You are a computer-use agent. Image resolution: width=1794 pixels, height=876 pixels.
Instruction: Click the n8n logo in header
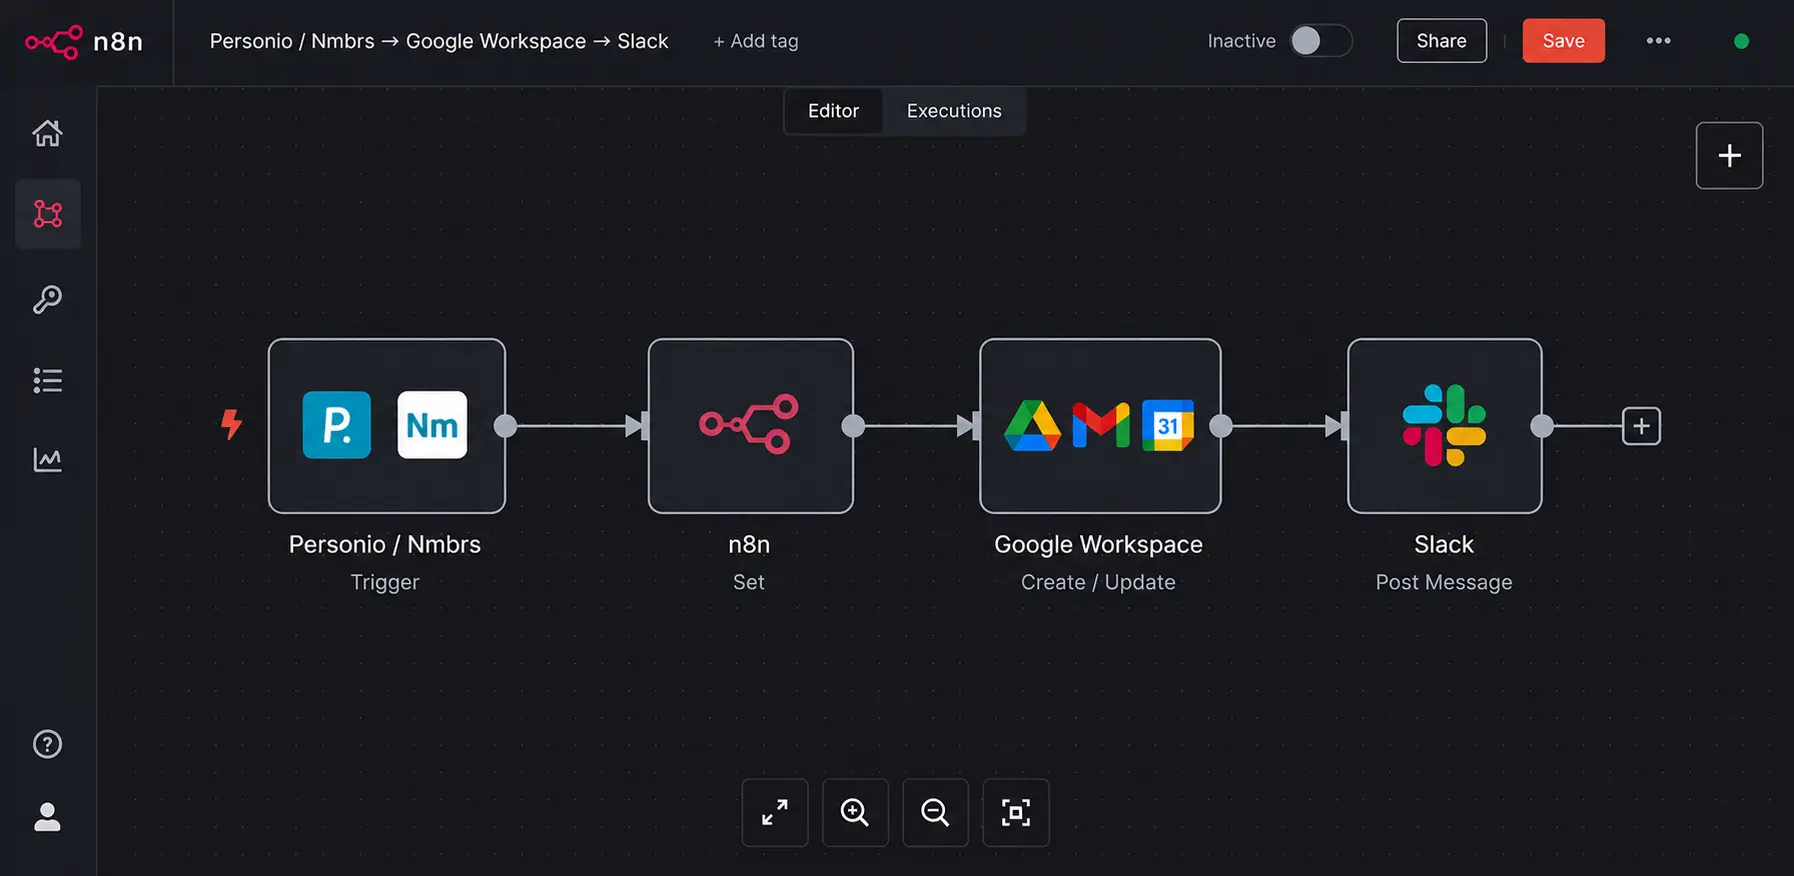pos(84,41)
